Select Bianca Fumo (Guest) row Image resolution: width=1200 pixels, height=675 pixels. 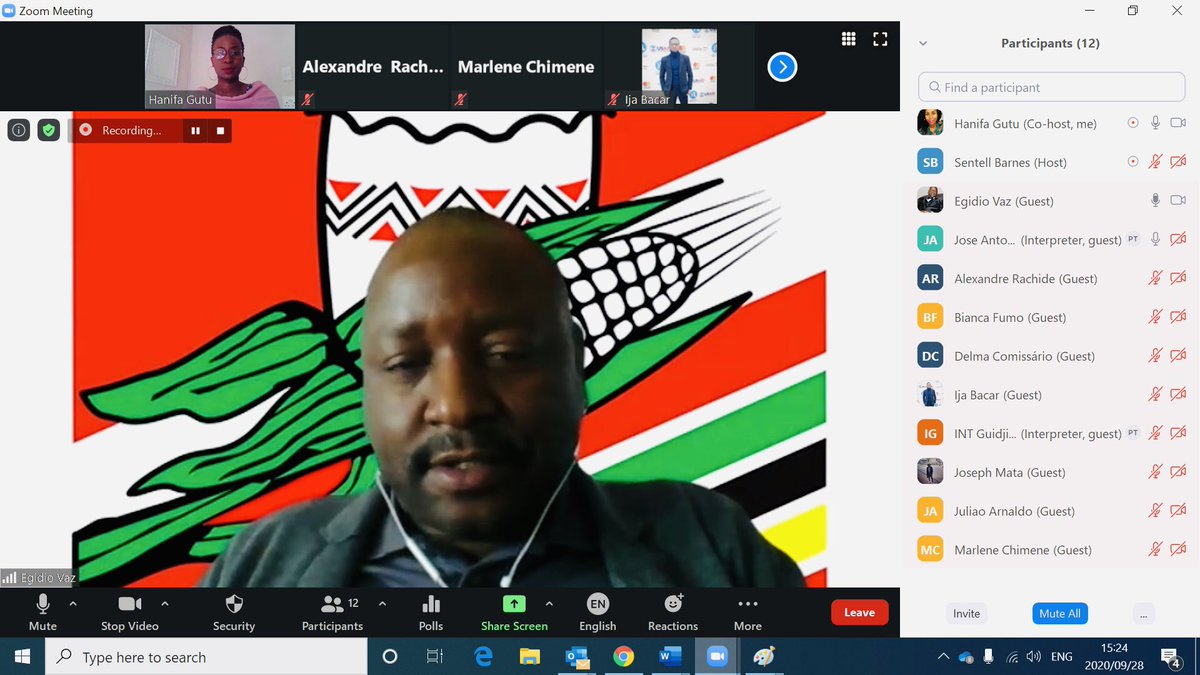(x=1052, y=317)
